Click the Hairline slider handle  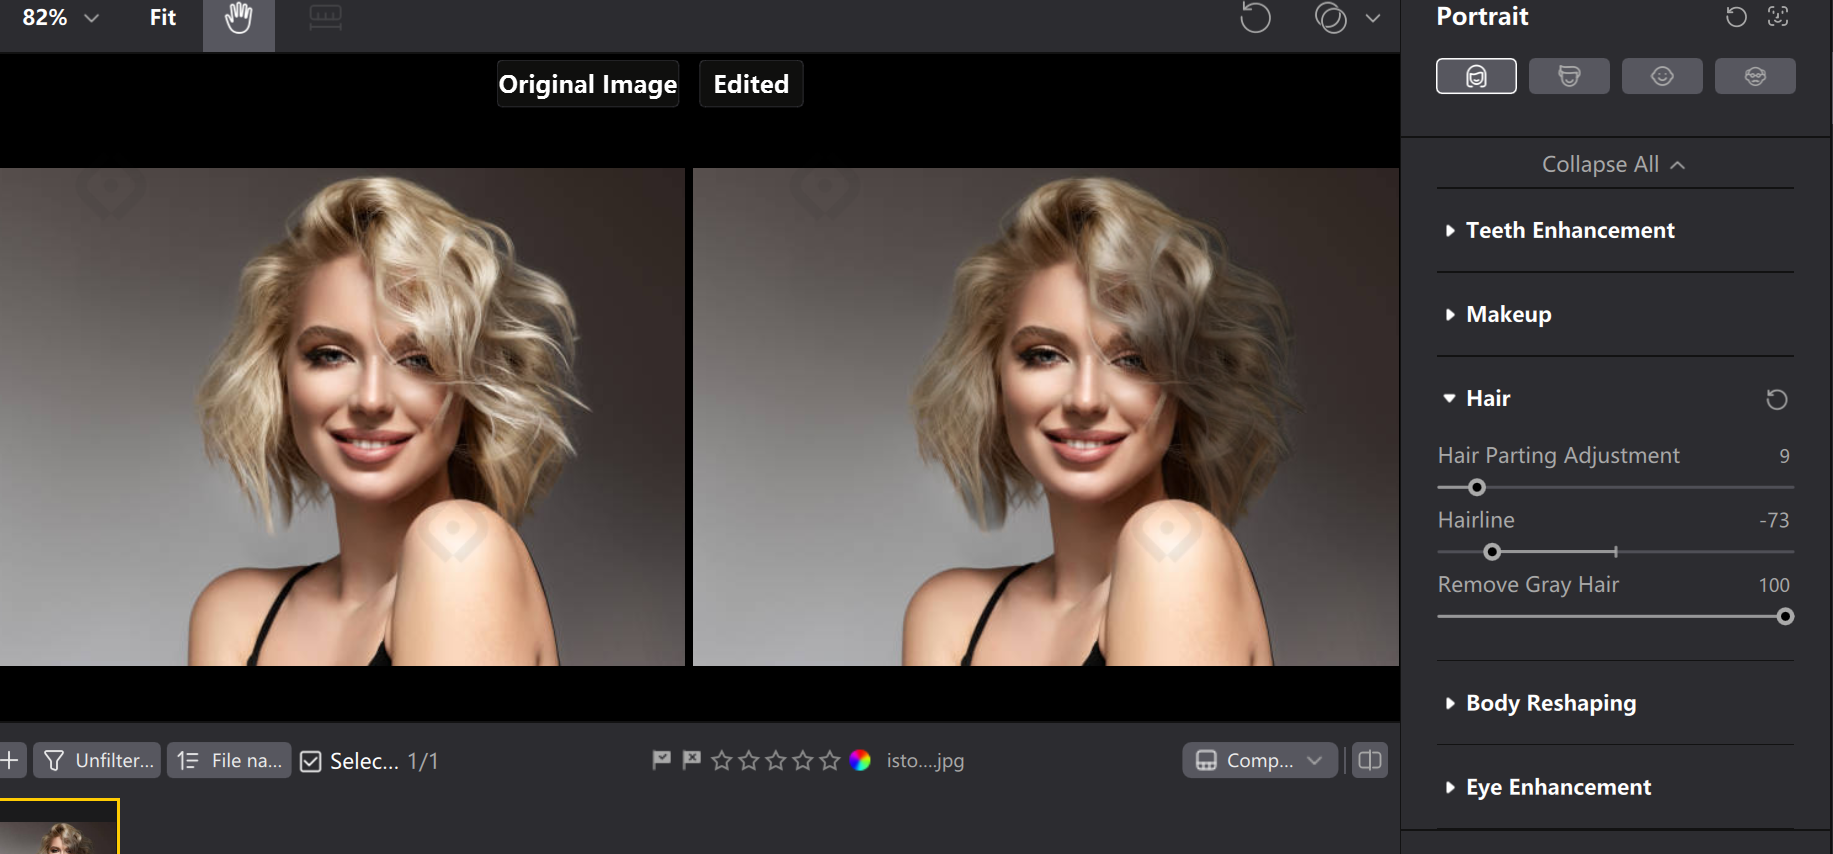click(1492, 552)
